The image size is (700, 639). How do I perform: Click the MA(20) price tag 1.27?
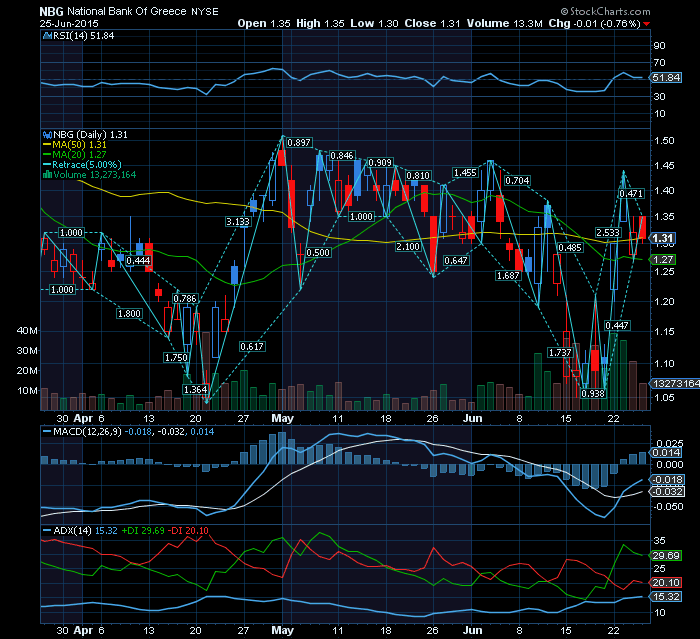tap(663, 259)
